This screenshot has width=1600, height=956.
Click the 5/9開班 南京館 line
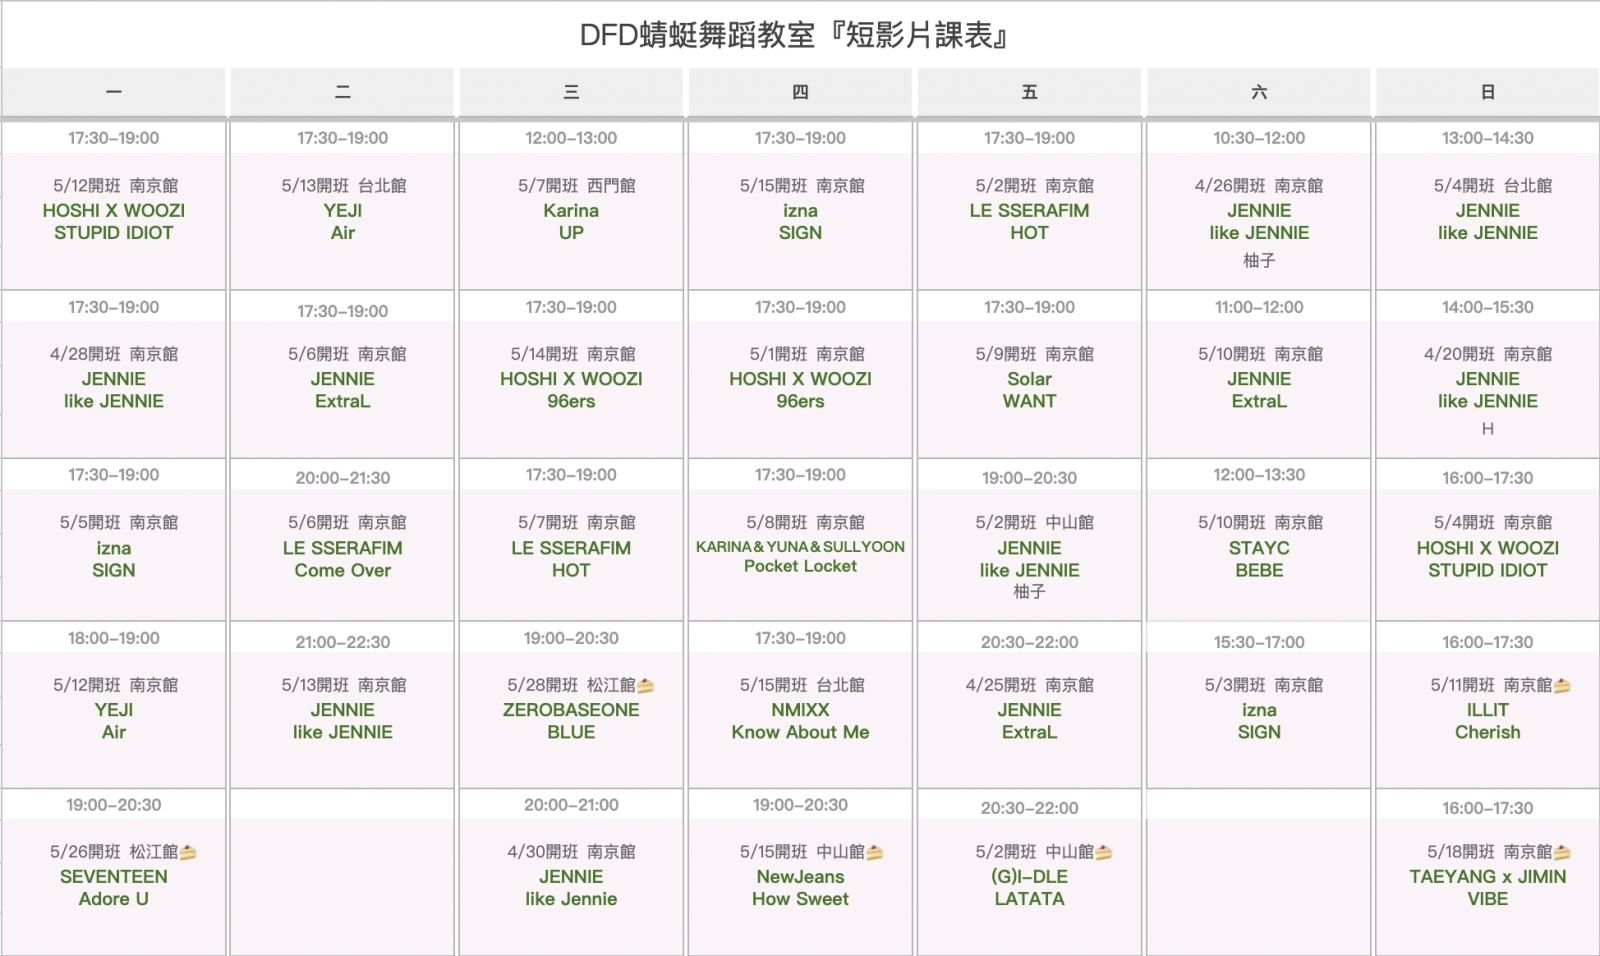(x=1034, y=354)
